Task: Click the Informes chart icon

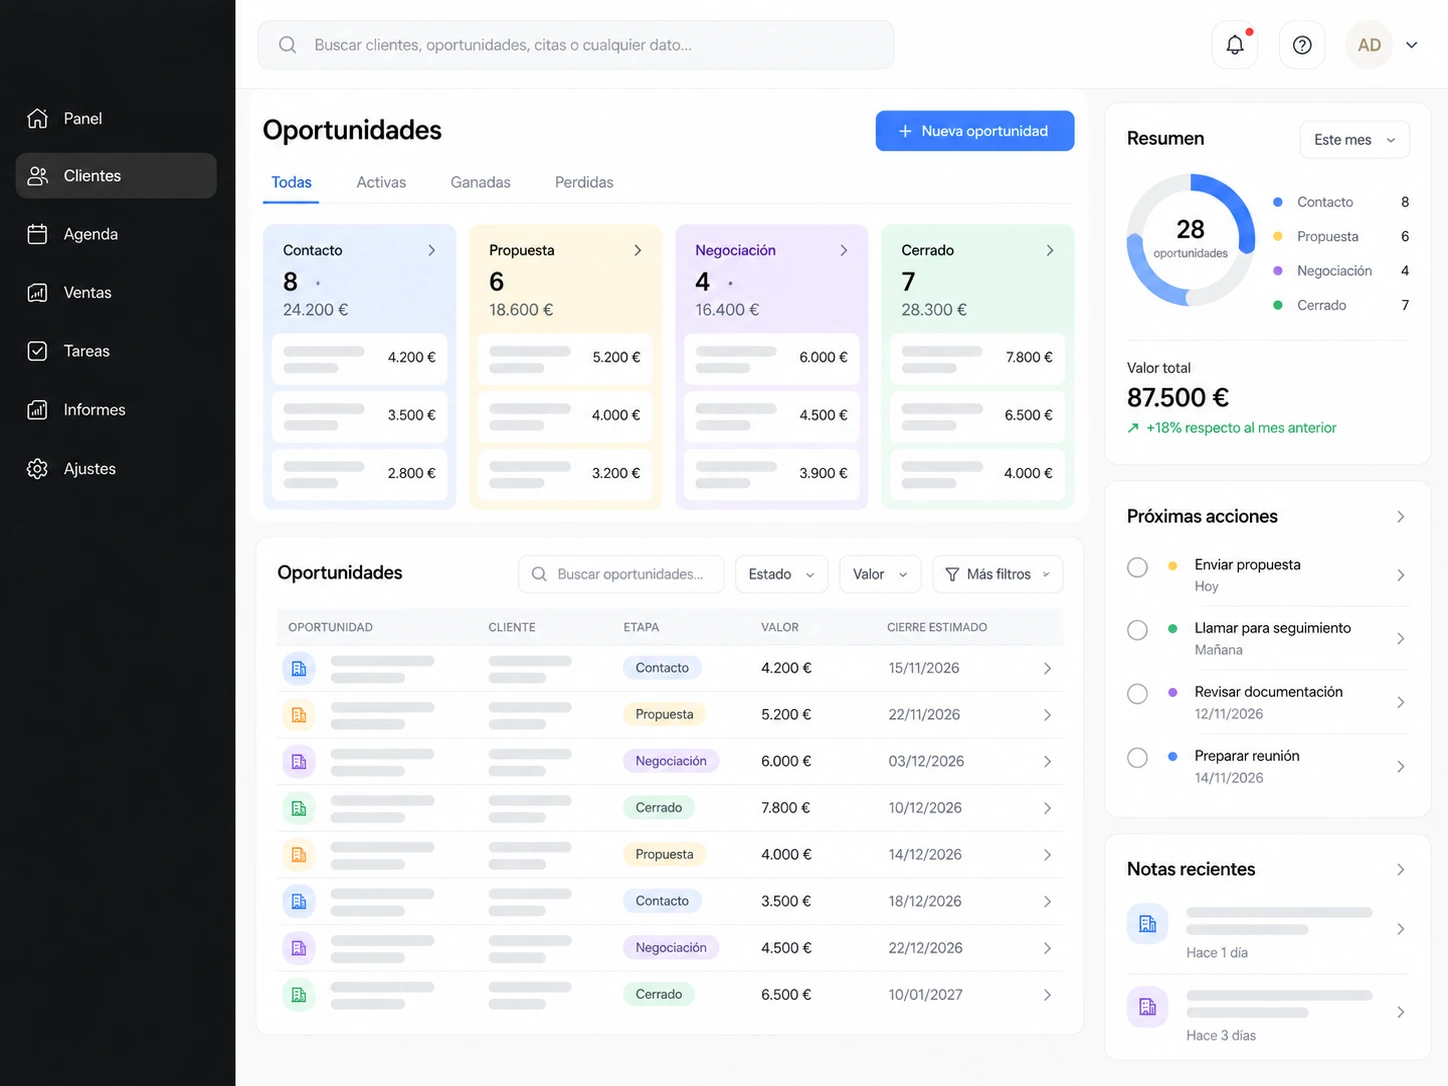Action: click(37, 410)
